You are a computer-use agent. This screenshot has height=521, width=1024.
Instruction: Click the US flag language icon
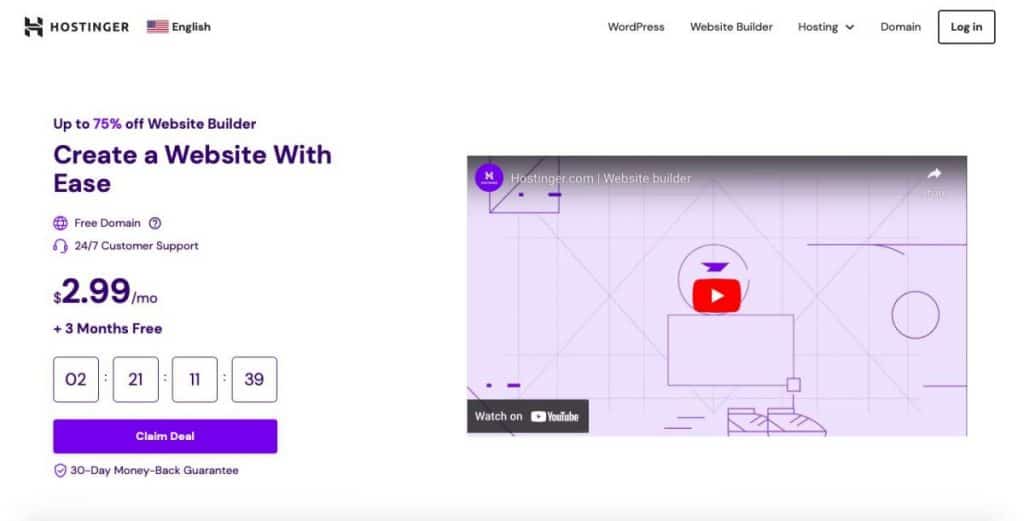[157, 27]
